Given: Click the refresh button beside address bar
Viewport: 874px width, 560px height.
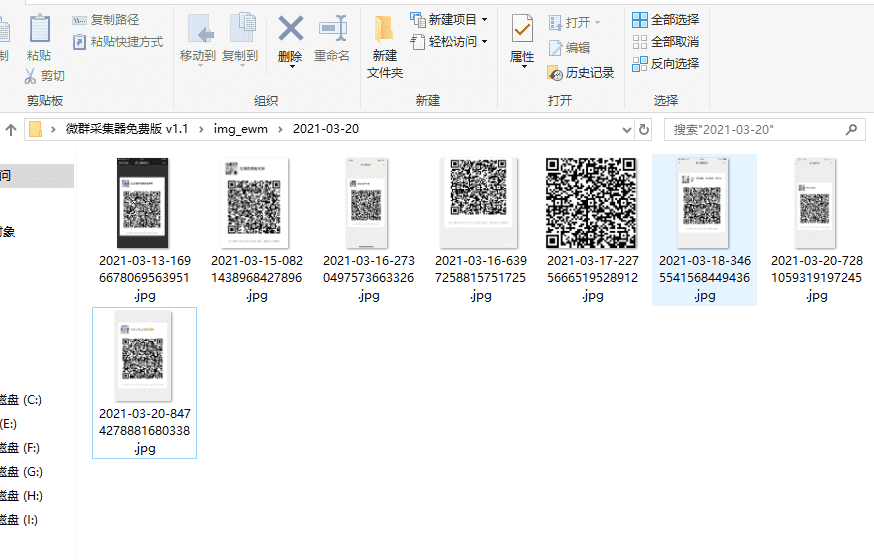Looking at the screenshot, I should click(645, 130).
